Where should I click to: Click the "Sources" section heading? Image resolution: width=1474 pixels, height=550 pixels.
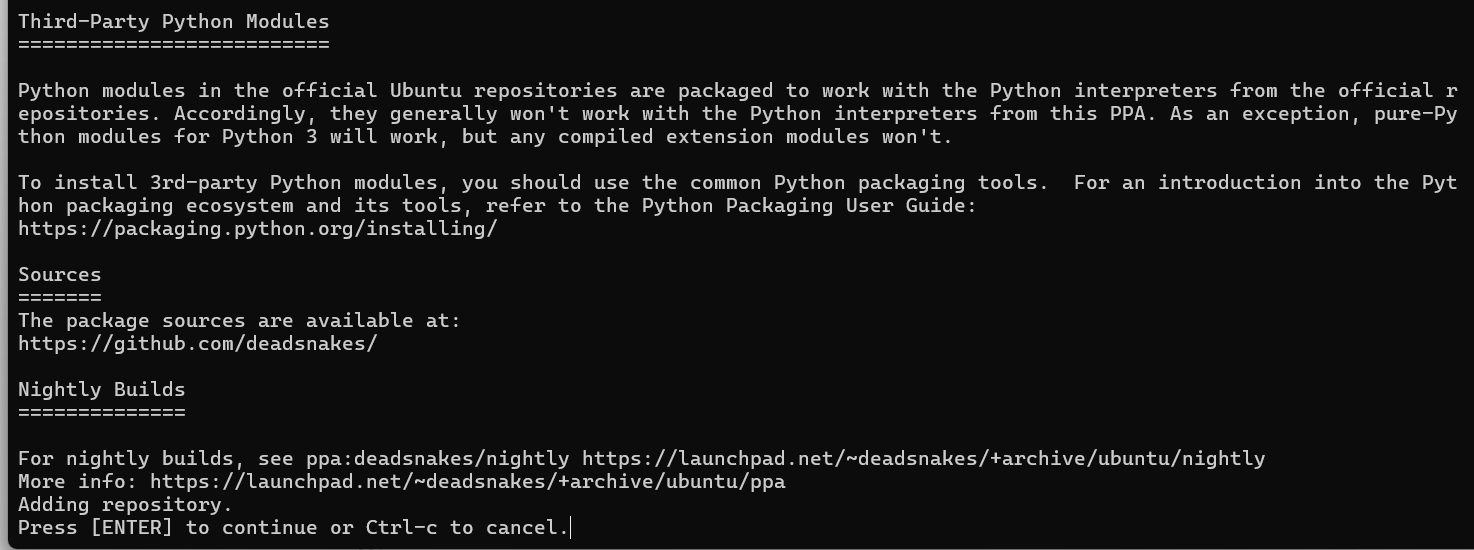click(x=59, y=275)
